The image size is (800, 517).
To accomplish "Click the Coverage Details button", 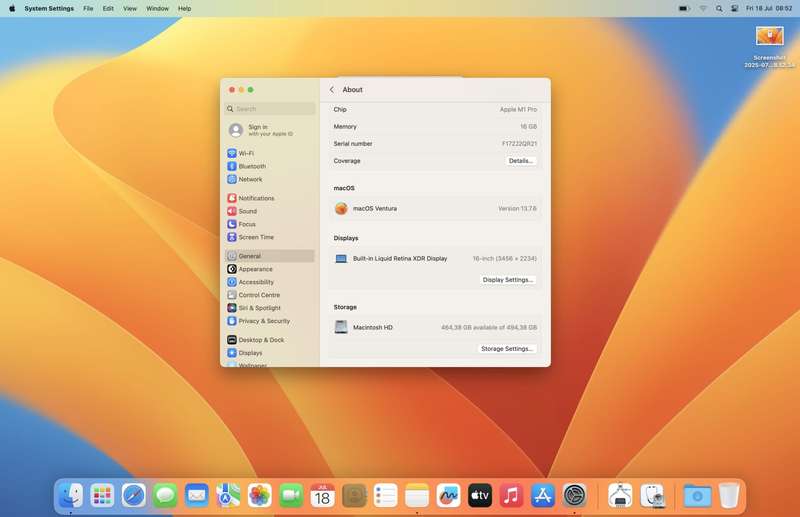I will (x=520, y=161).
